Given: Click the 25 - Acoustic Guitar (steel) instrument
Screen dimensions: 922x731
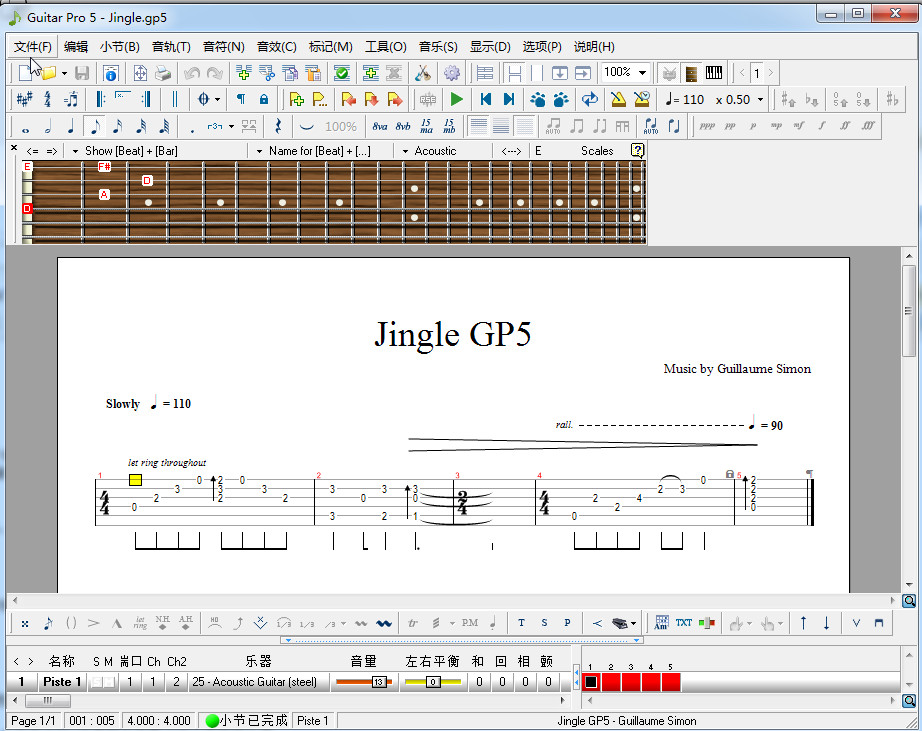Looking at the screenshot, I should click(x=255, y=682).
